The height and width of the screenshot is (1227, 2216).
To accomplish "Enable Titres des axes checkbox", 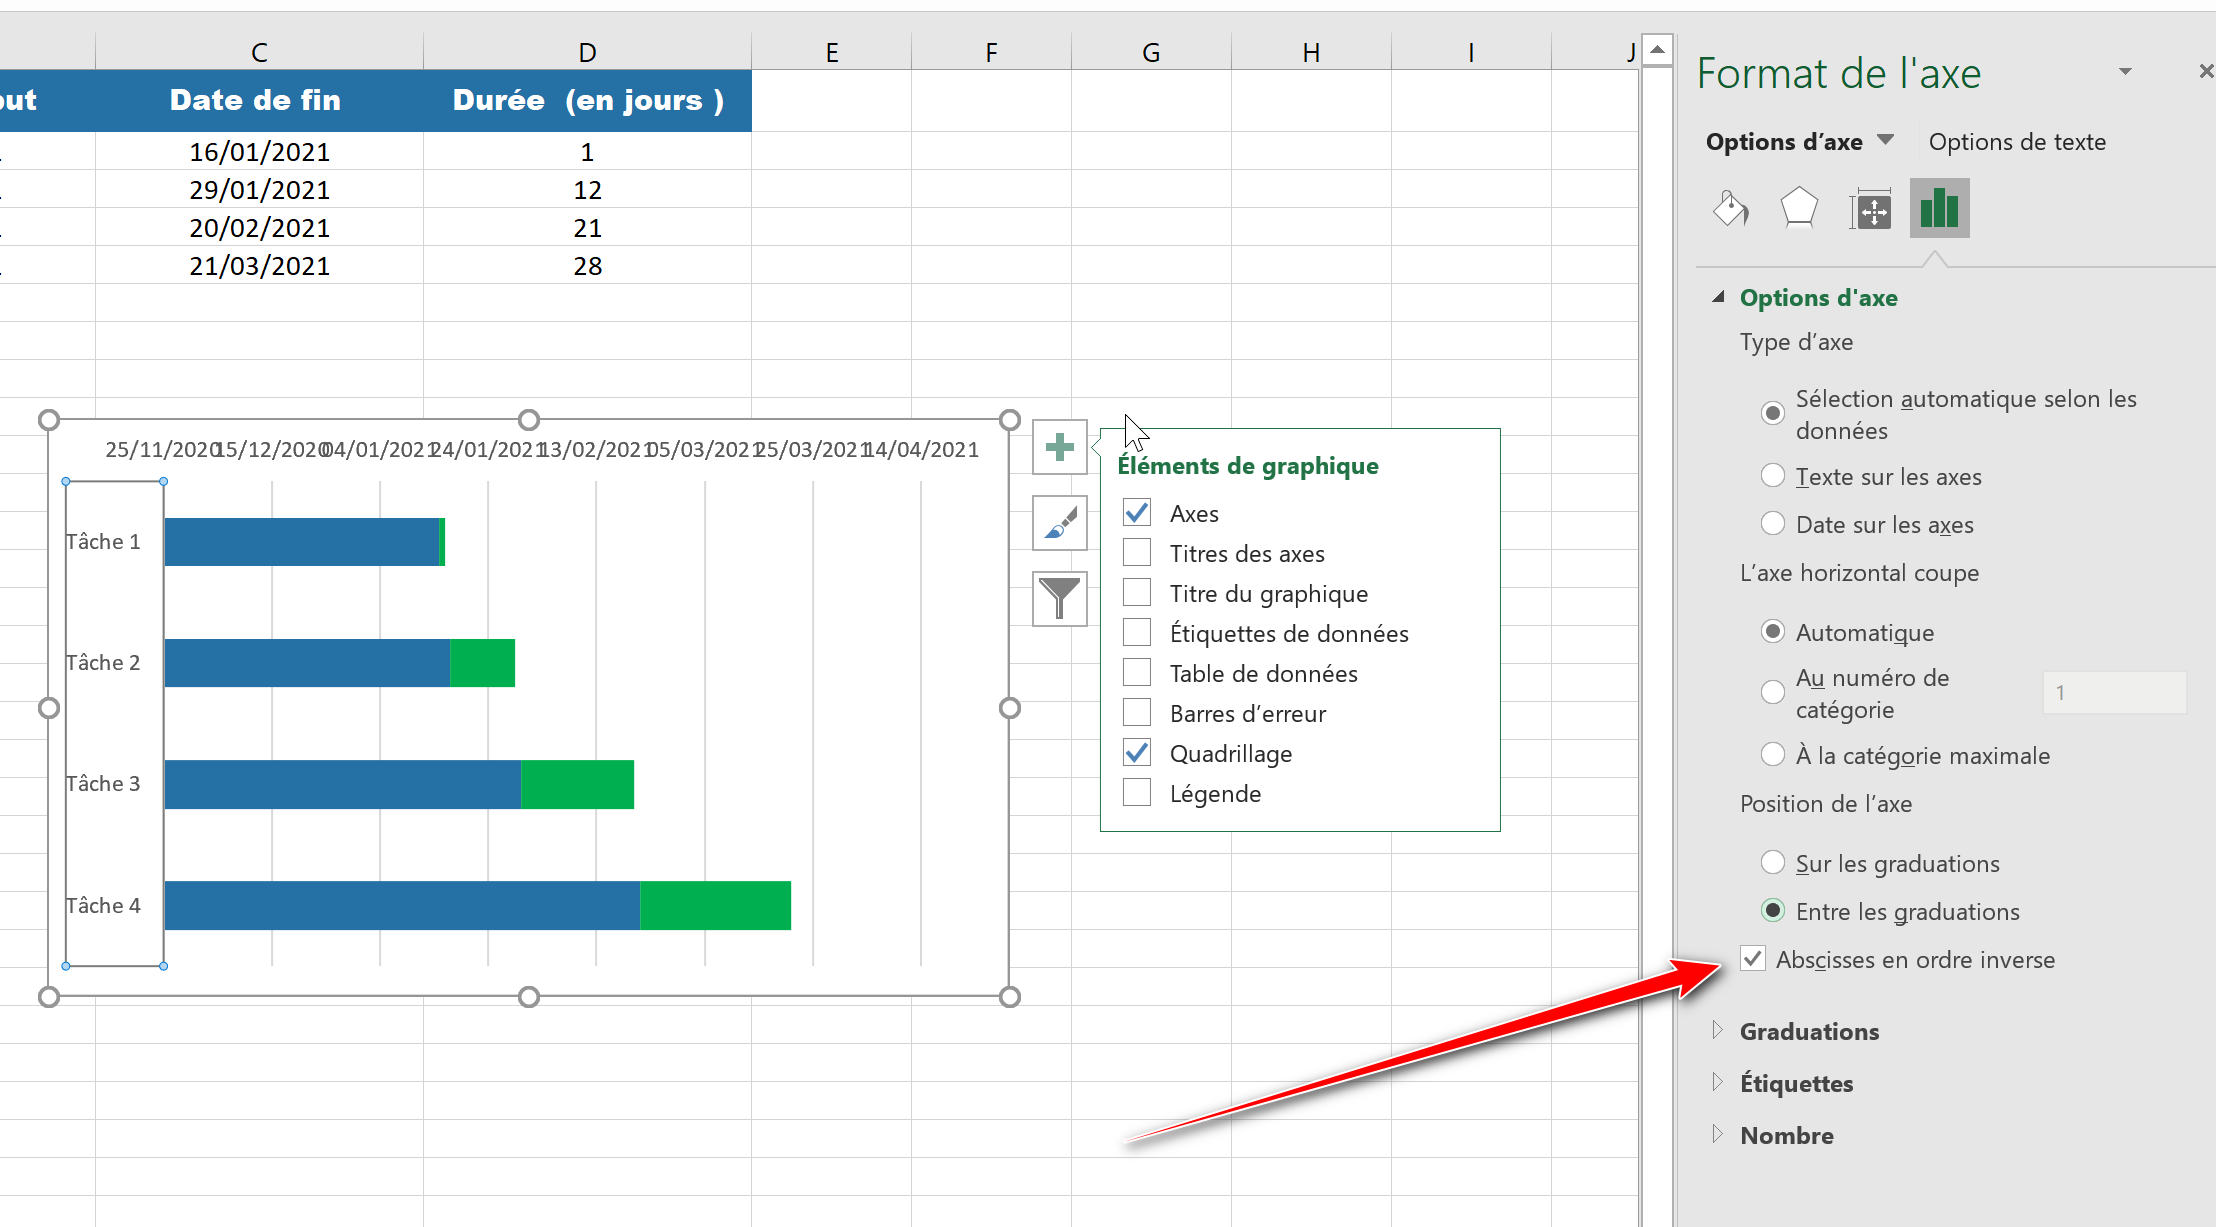I will (1137, 552).
